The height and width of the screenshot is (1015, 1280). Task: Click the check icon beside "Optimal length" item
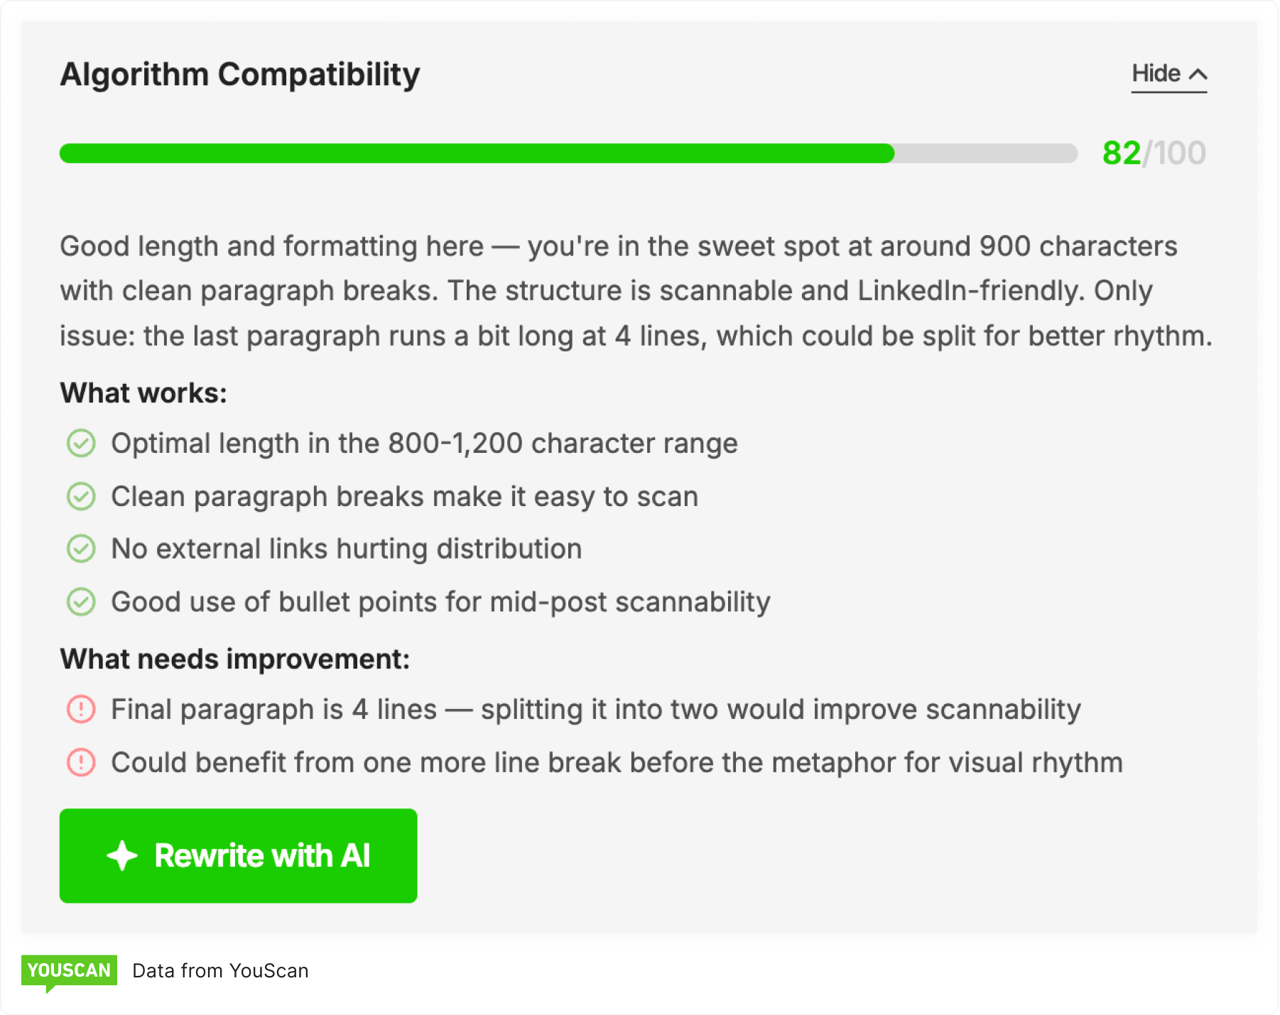[80, 443]
